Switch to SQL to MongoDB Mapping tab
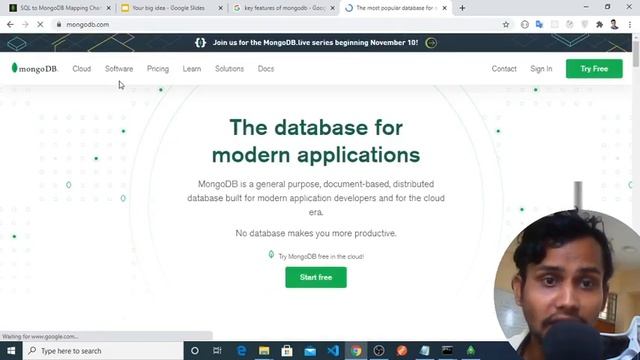640x360 pixels. click(x=60, y=8)
